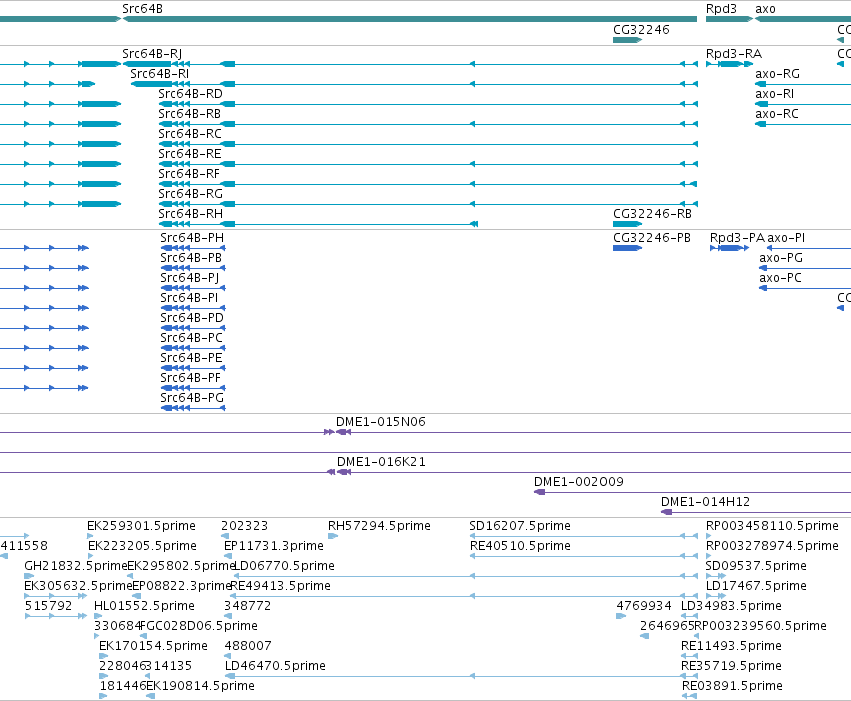Click the Src64B gene label
The height and width of the screenshot is (701, 851).
coord(142,9)
